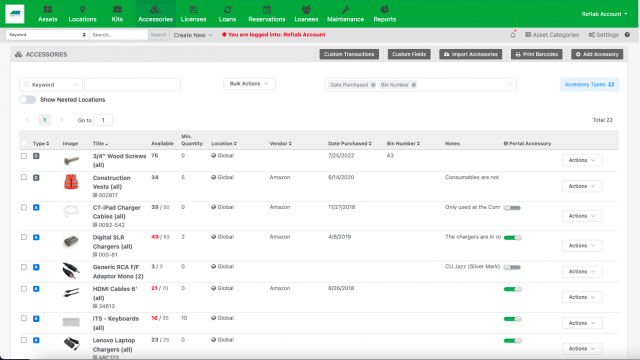
Task: Switch to the Loans tab
Action: click(x=227, y=14)
